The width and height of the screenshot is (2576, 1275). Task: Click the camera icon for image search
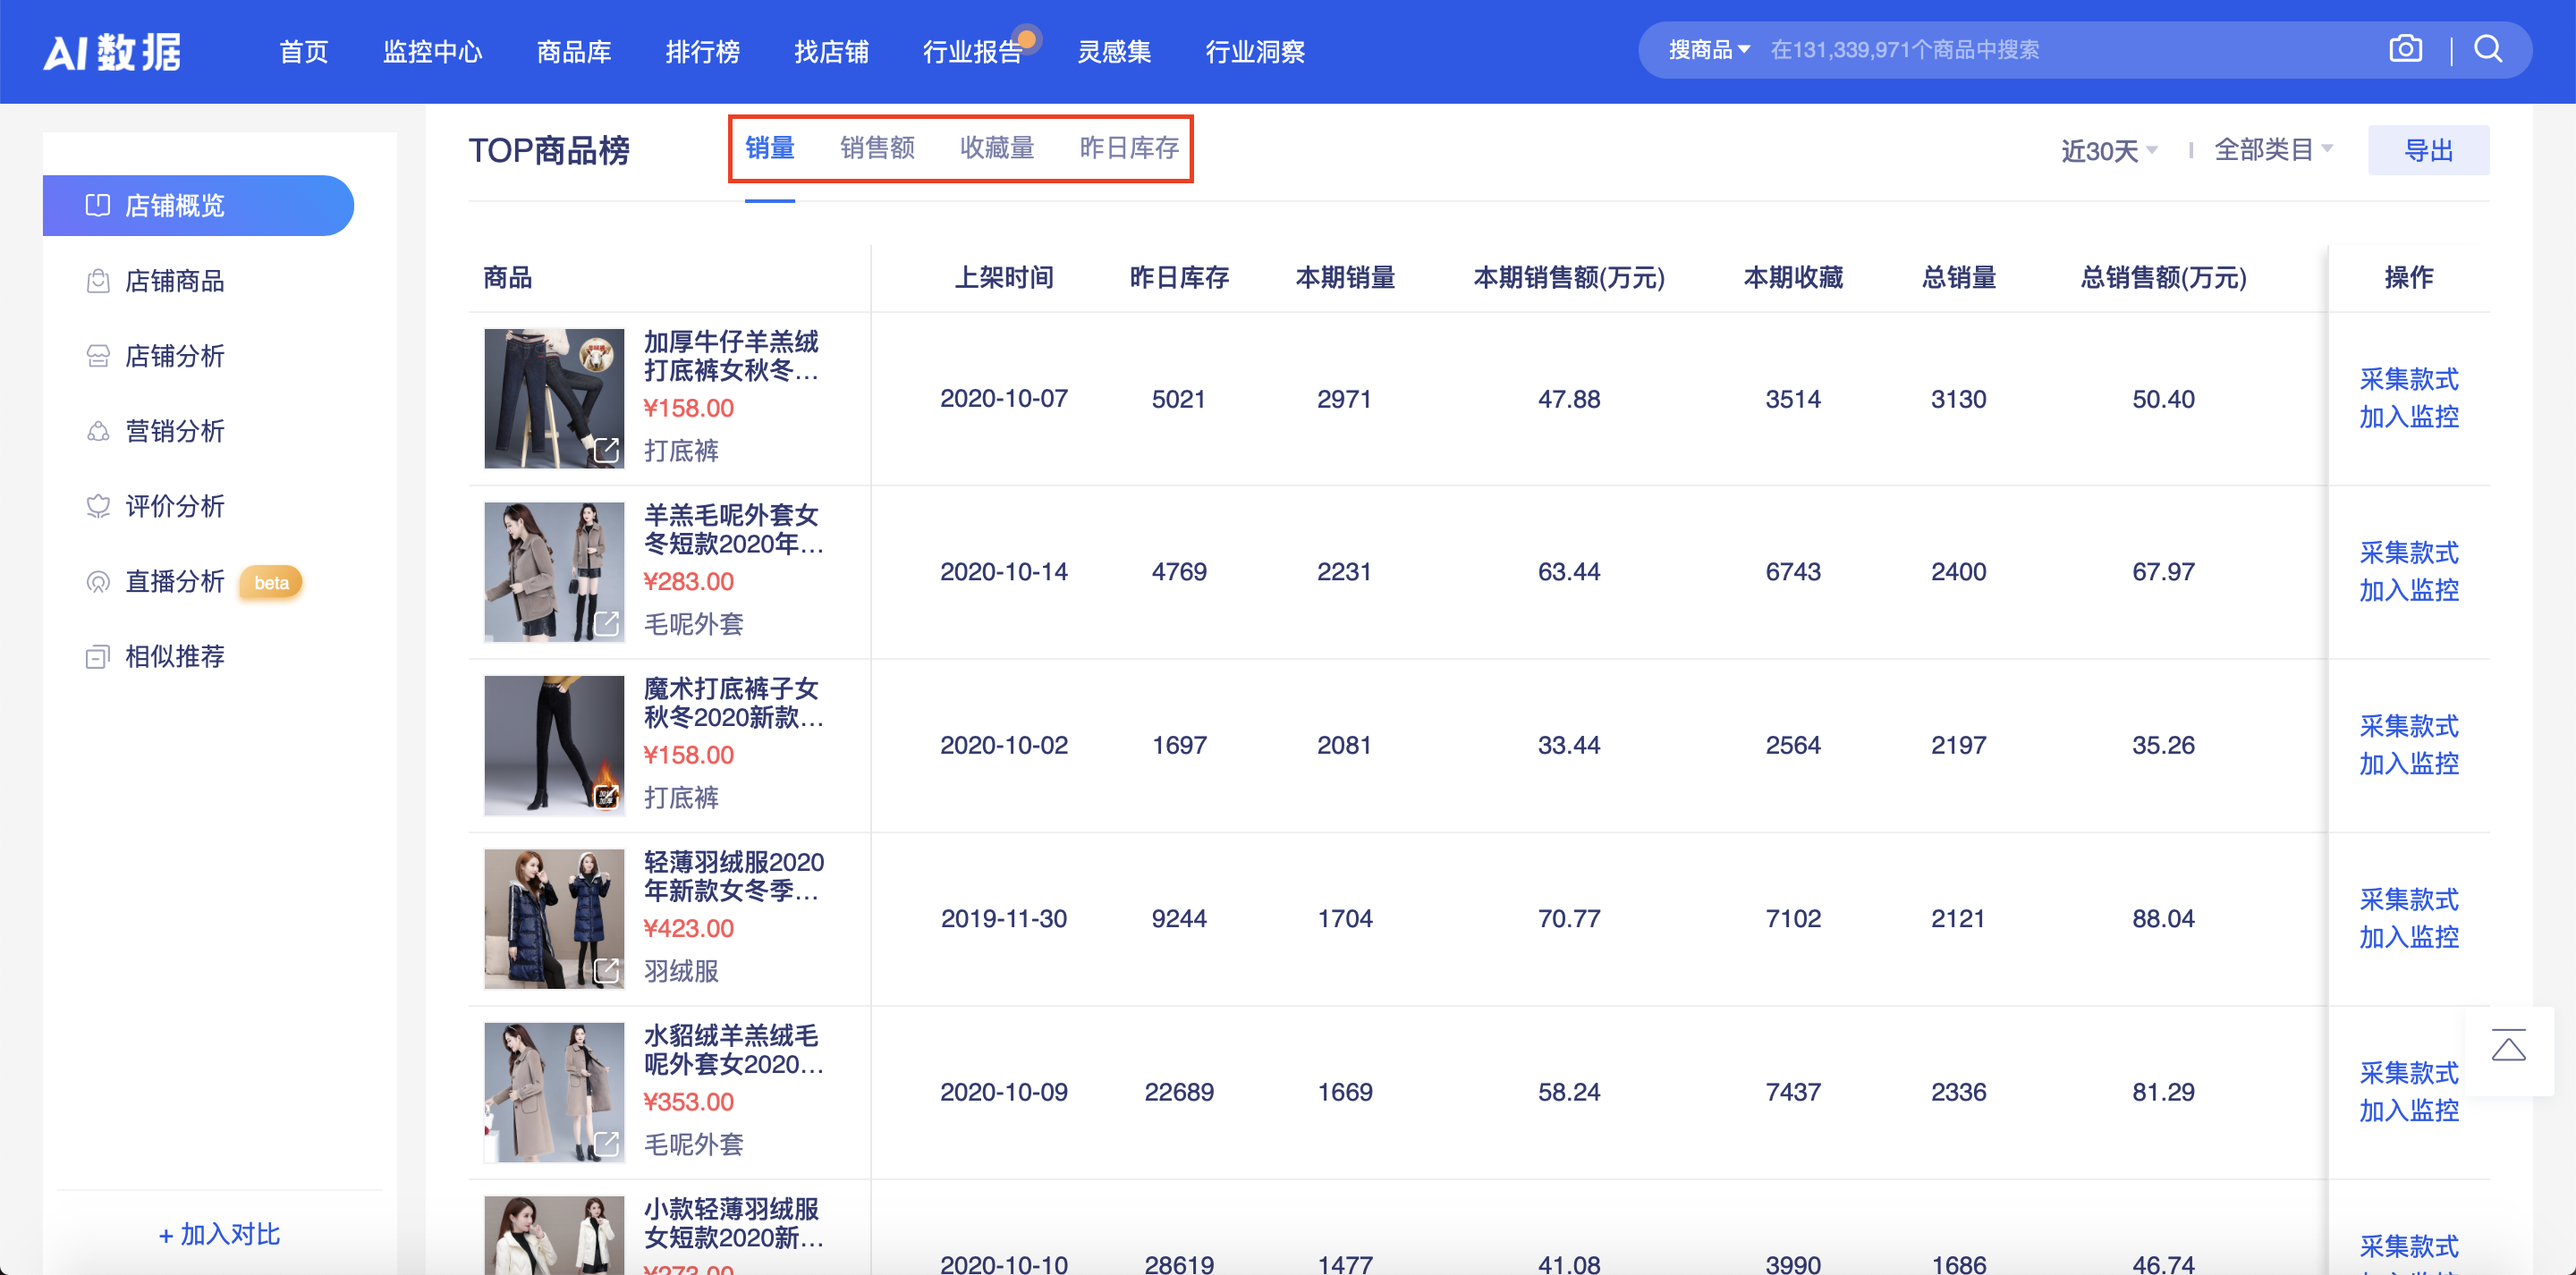(x=2406, y=48)
